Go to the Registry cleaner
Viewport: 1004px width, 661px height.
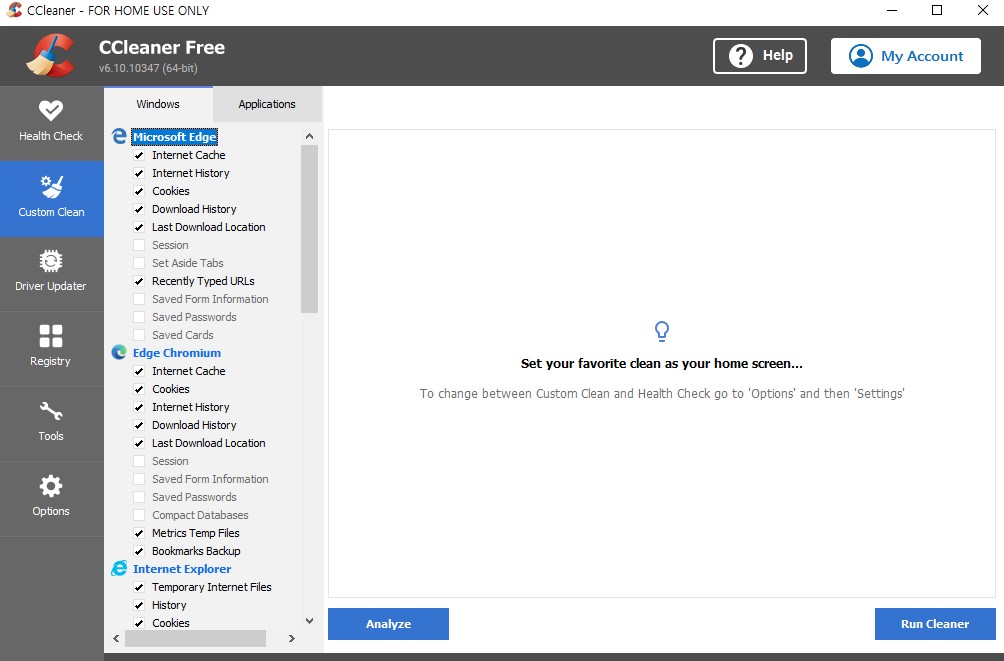(51, 348)
